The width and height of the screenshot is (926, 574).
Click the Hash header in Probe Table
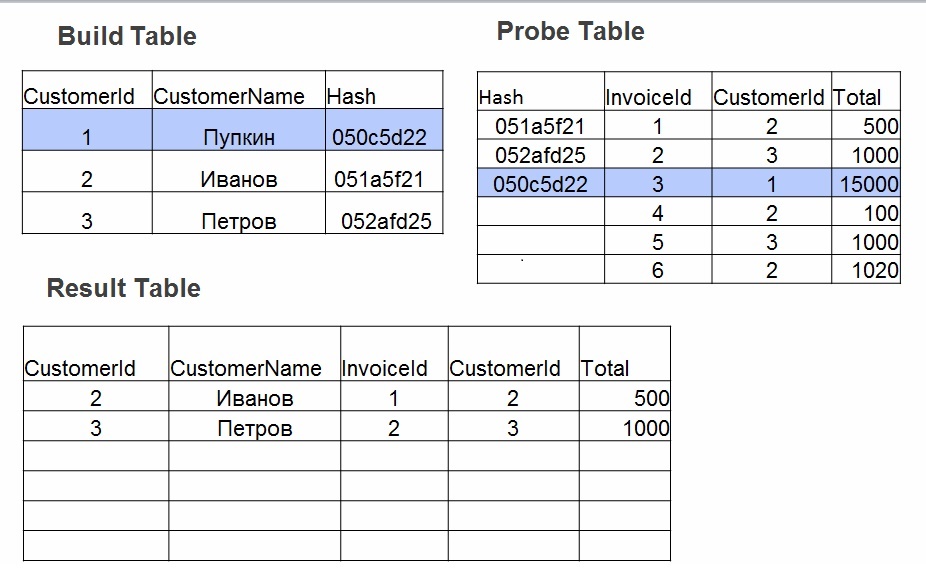point(501,97)
